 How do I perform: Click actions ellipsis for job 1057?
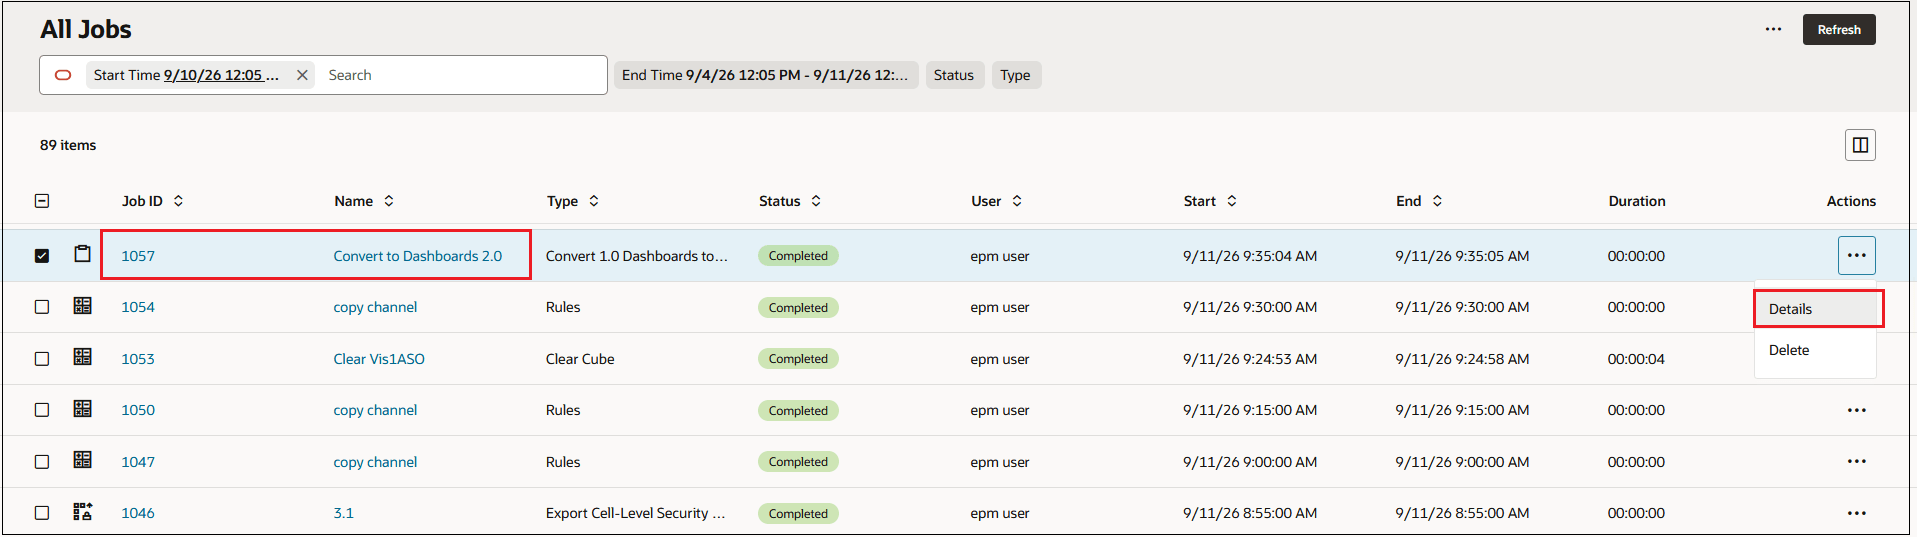point(1857,256)
